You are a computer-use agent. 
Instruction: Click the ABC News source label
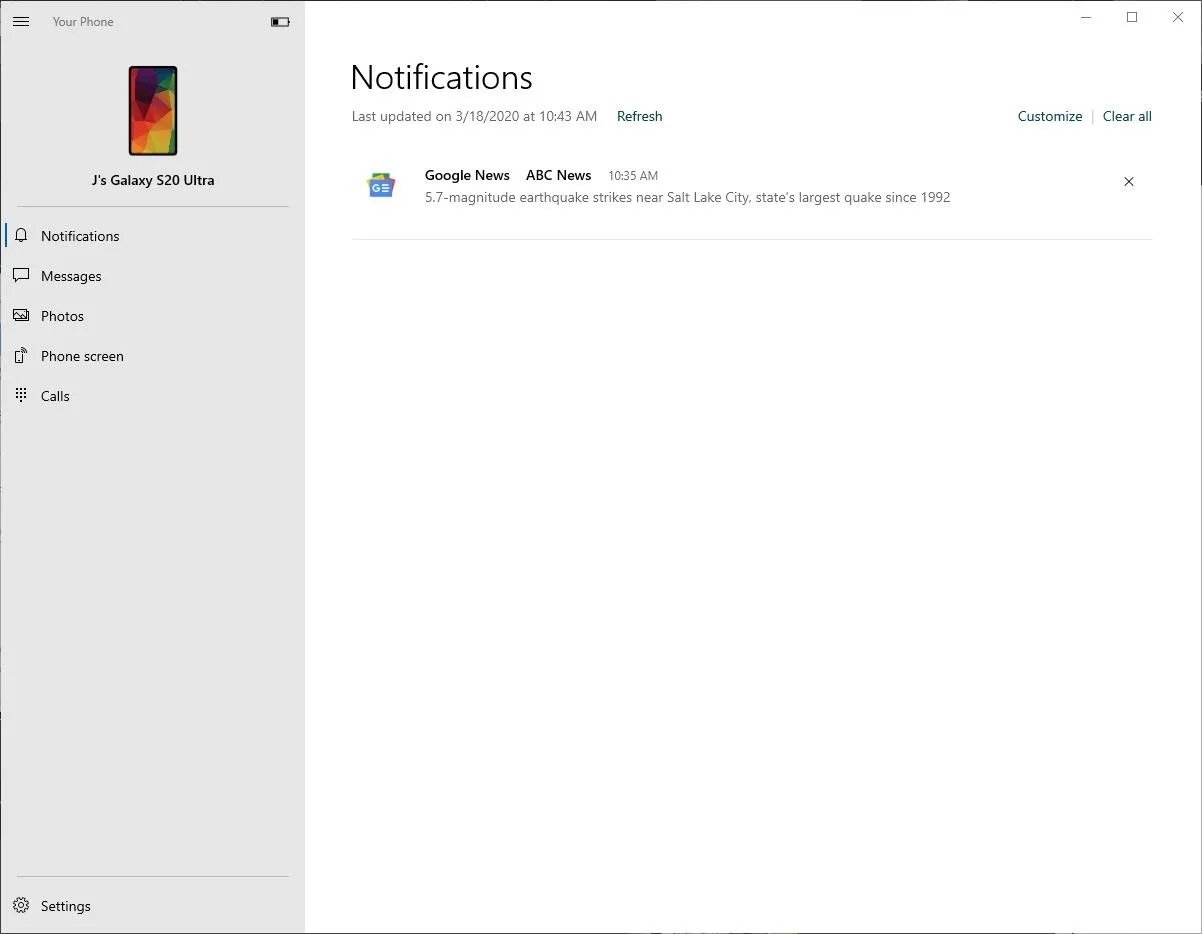(558, 175)
